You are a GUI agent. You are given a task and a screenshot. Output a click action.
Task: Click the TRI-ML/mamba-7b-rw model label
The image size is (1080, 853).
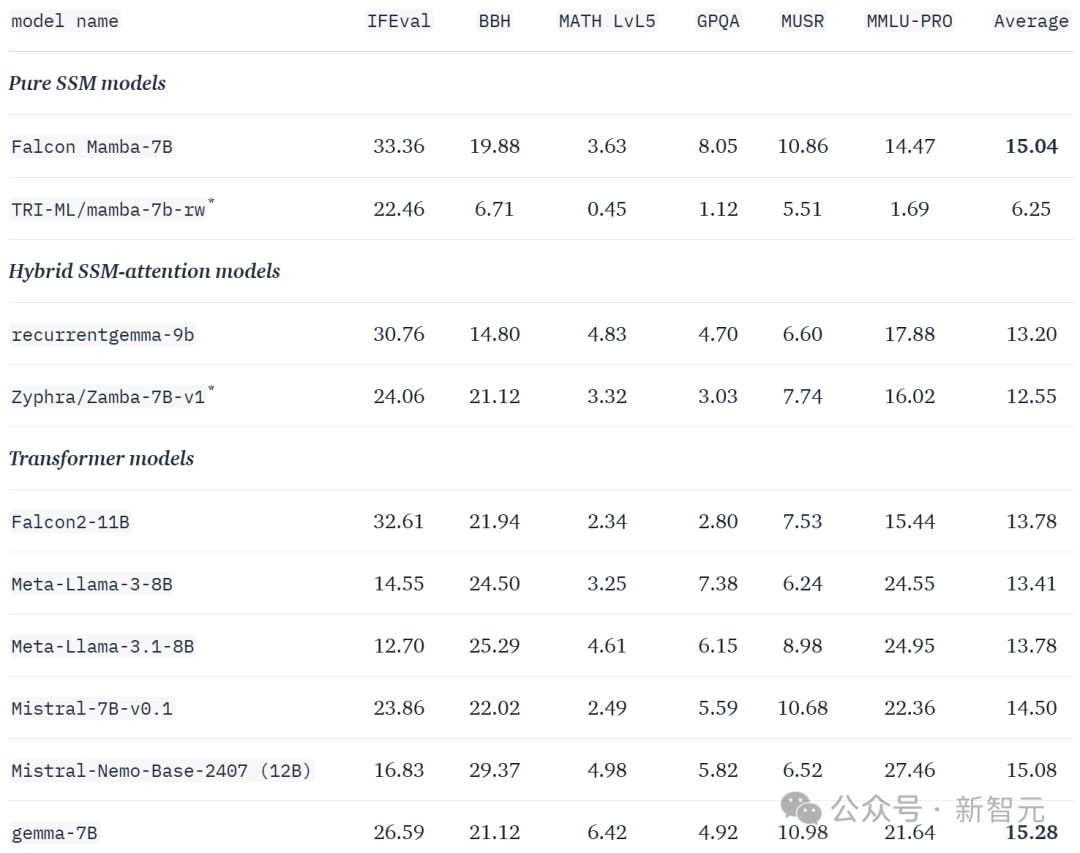[108, 209]
